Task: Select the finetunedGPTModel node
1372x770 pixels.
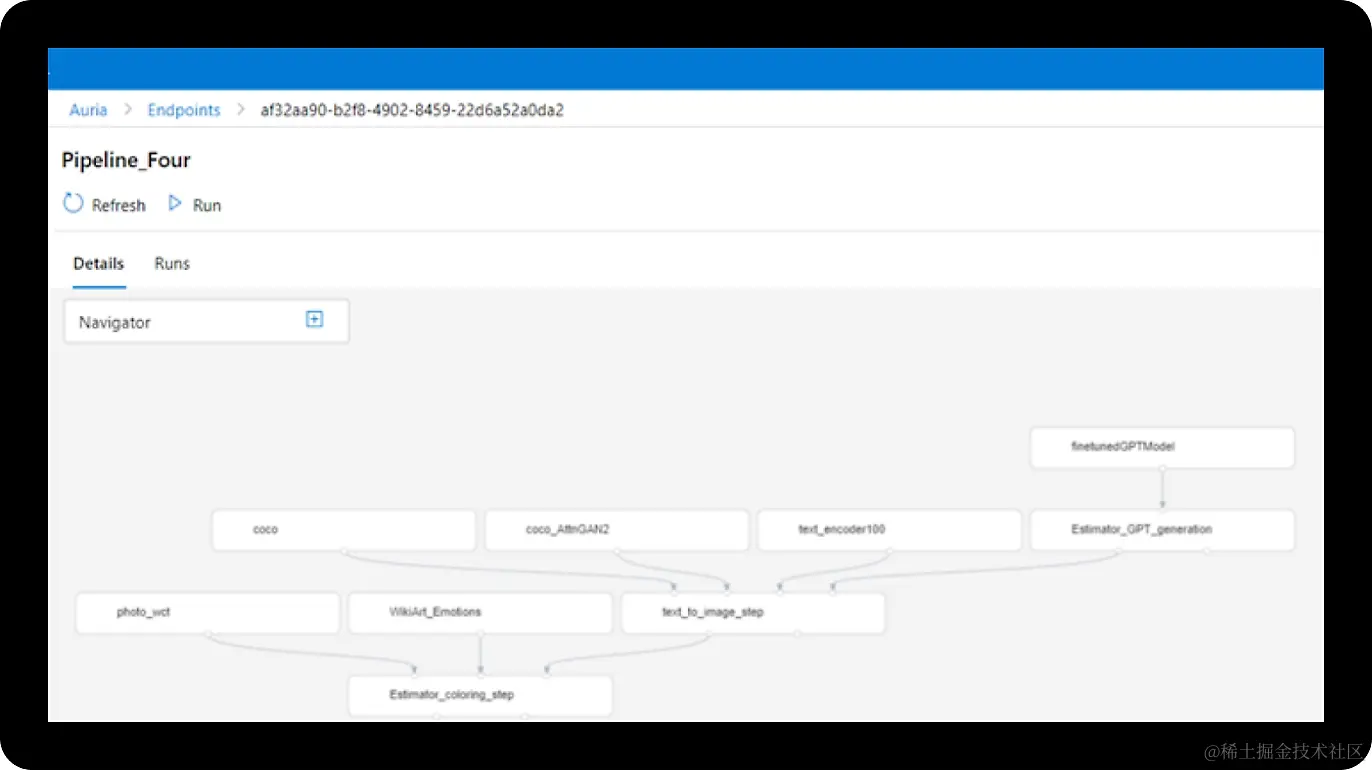Action: click(1162, 447)
